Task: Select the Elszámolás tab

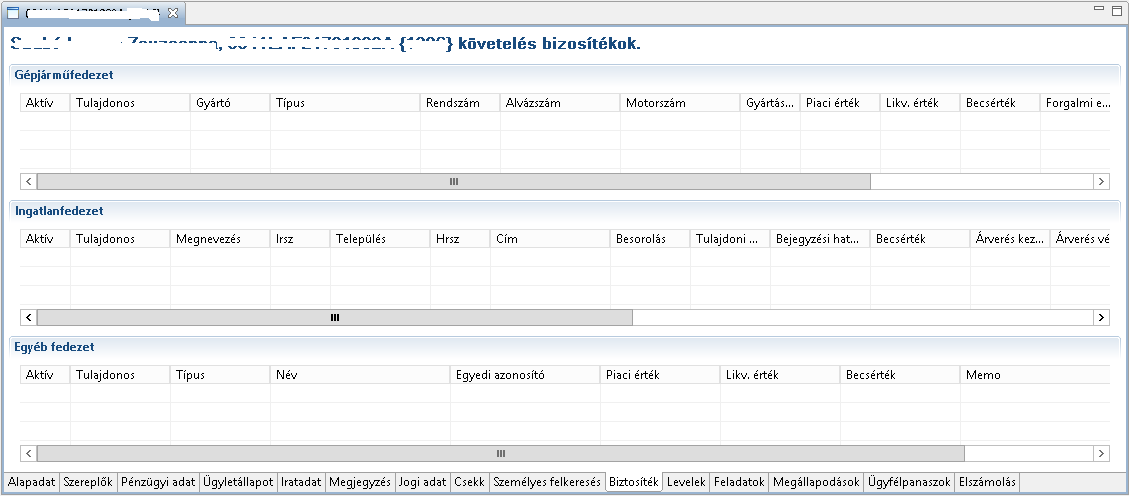Action: point(987,482)
